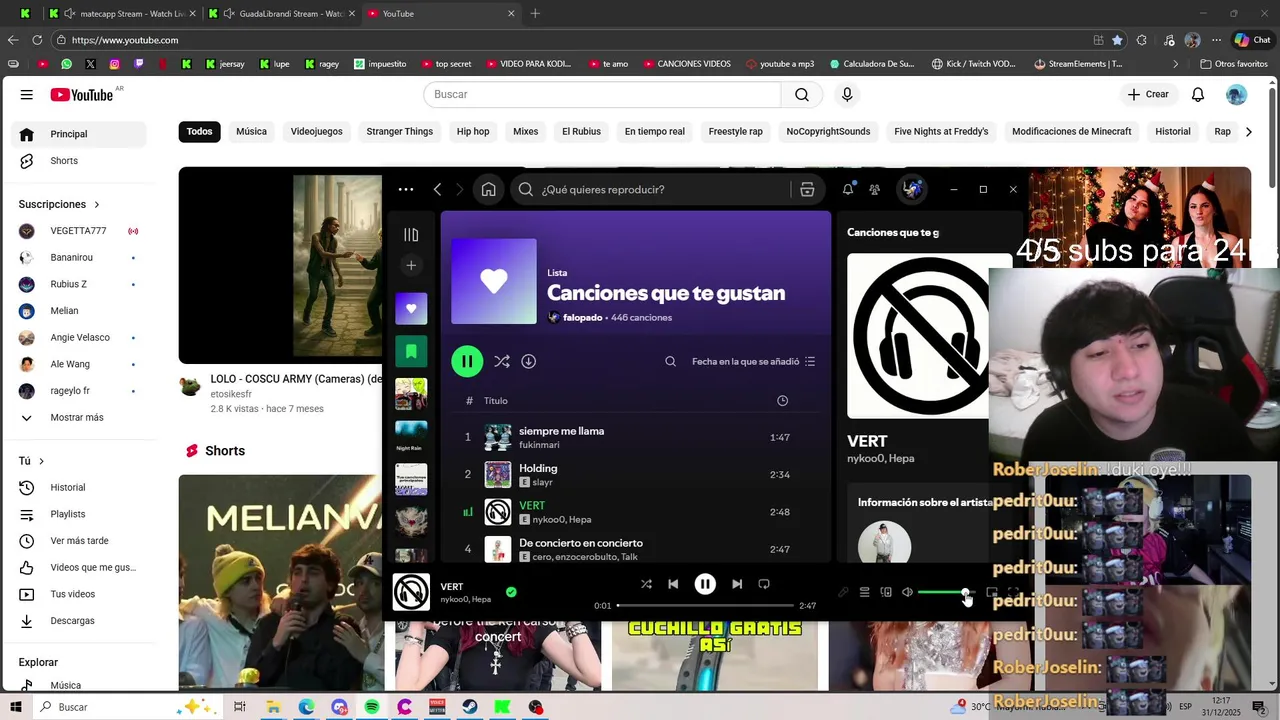The width and height of the screenshot is (1280, 720).
Task: Click the Spotify search magnifier icon
Action: (526, 189)
